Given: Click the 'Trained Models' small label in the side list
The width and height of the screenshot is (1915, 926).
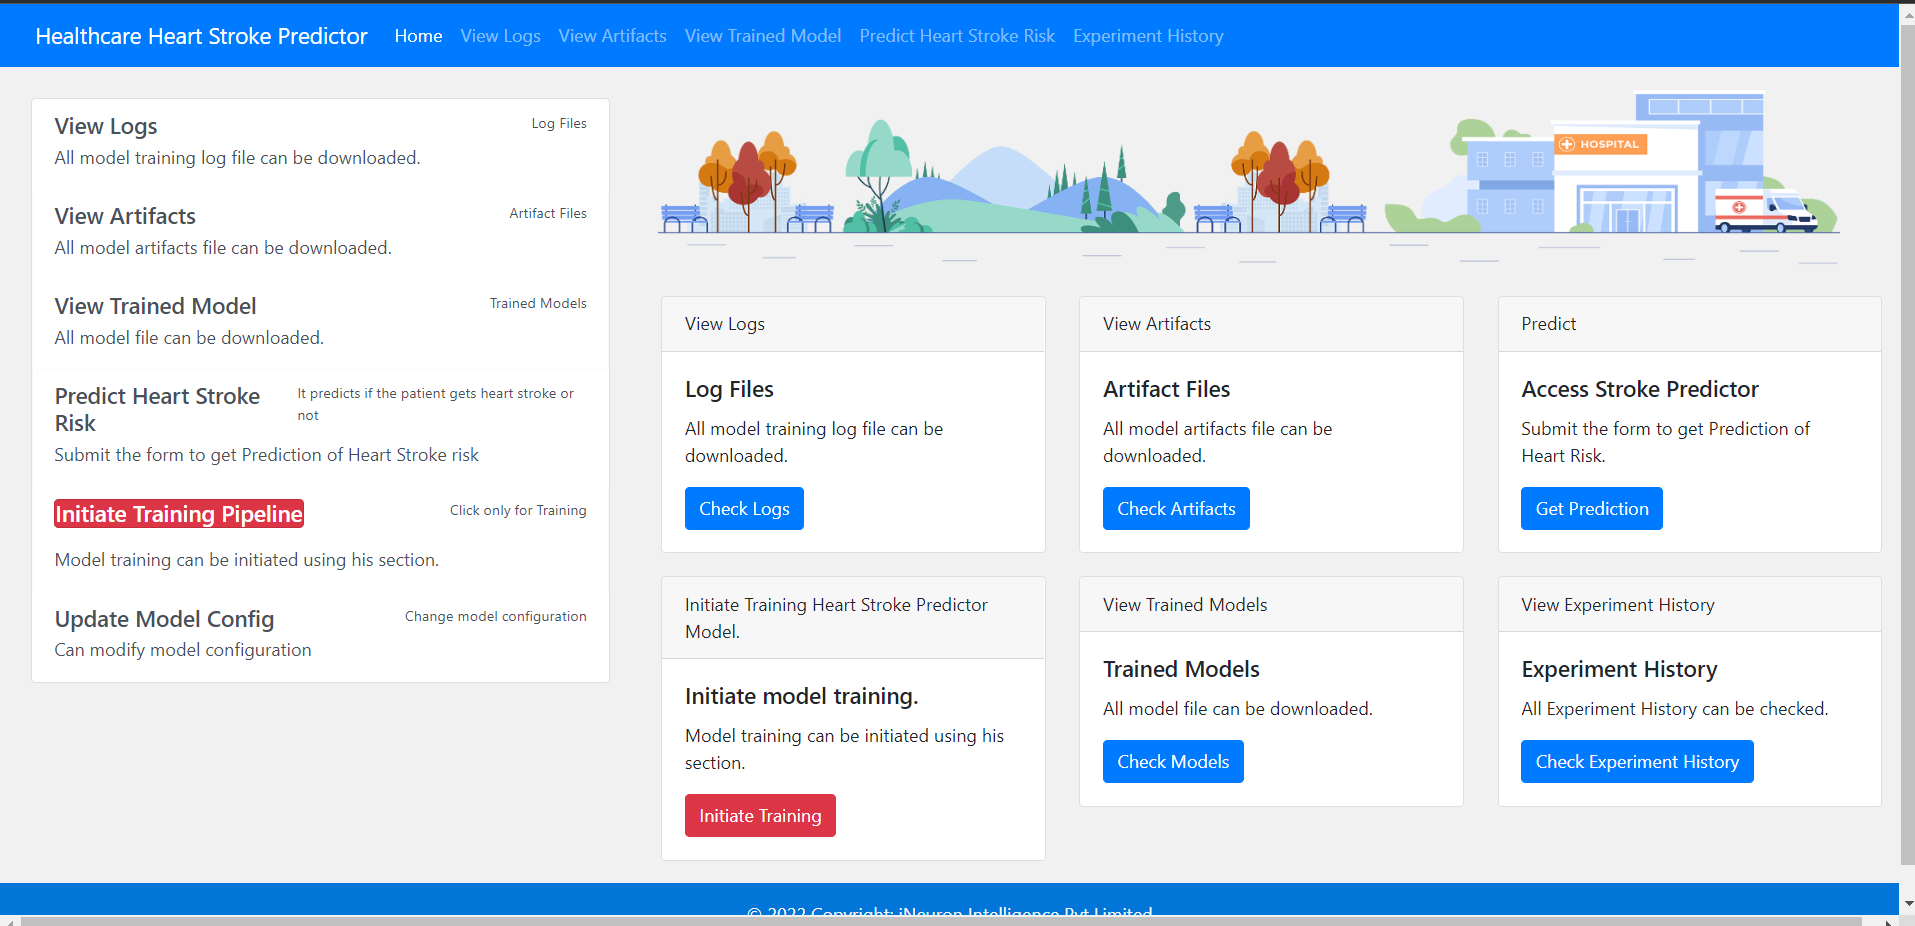Looking at the screenshot, I should (538, 303).
